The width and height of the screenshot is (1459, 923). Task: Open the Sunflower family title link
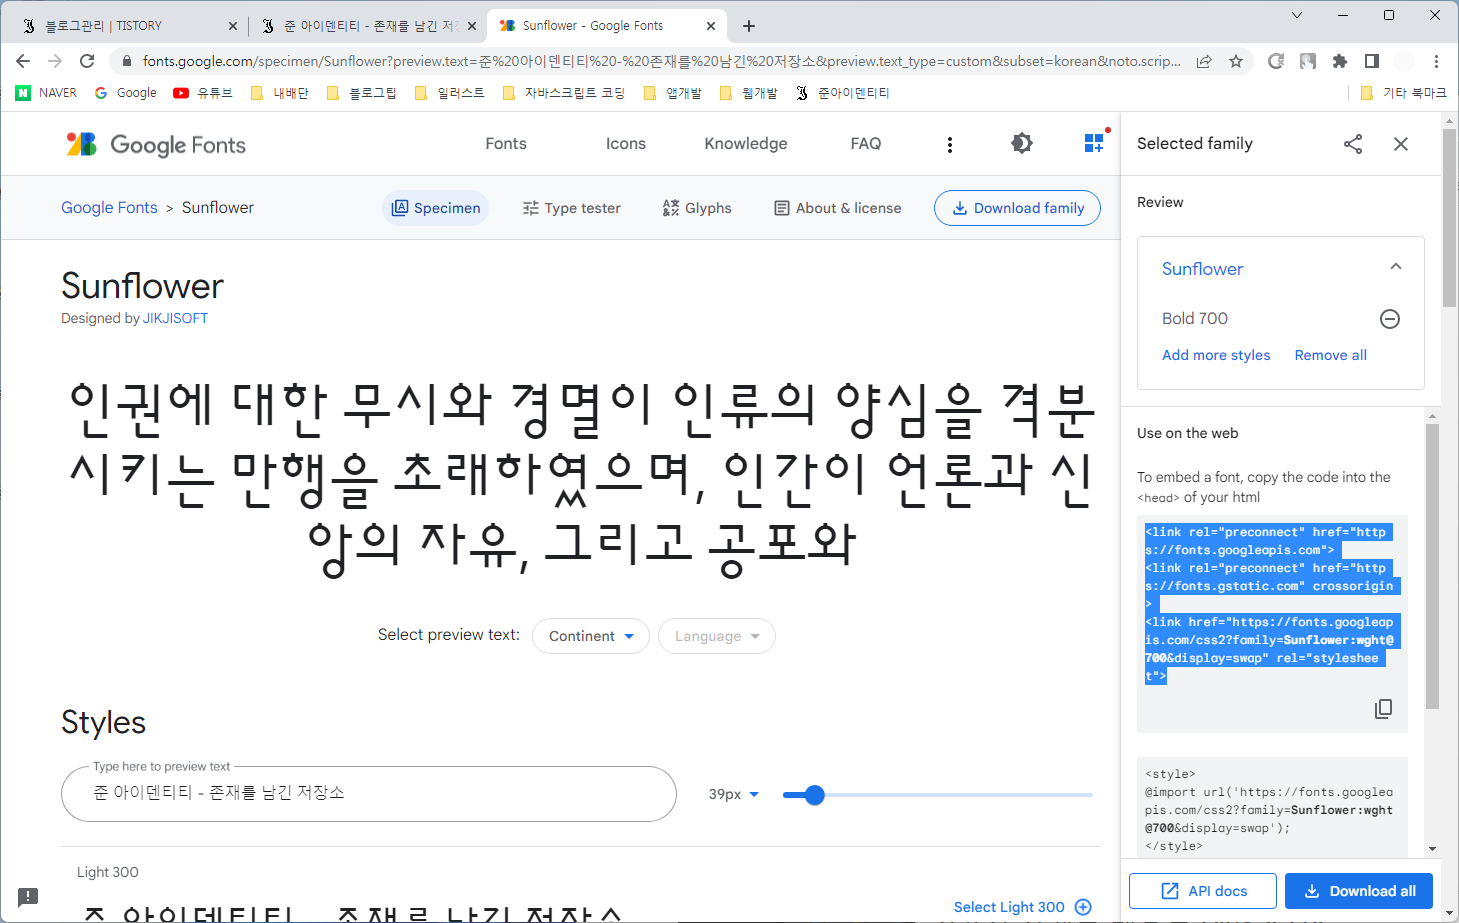[1203, 268]
